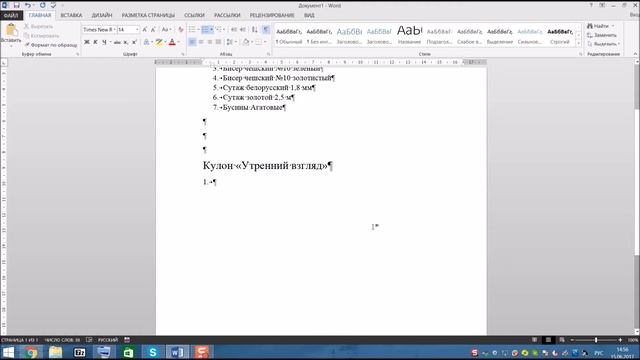Viewport: 640px width, 360px height.
Task: Click the clear formatting icon
Action: pos(181,30)
